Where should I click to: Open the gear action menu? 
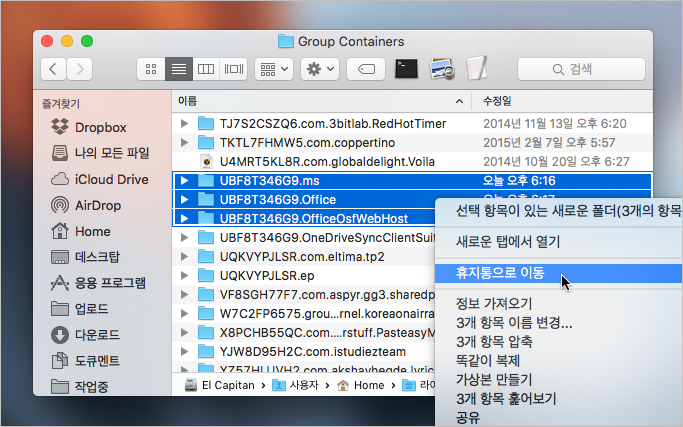pyautogui.click(x=320, y=69)
